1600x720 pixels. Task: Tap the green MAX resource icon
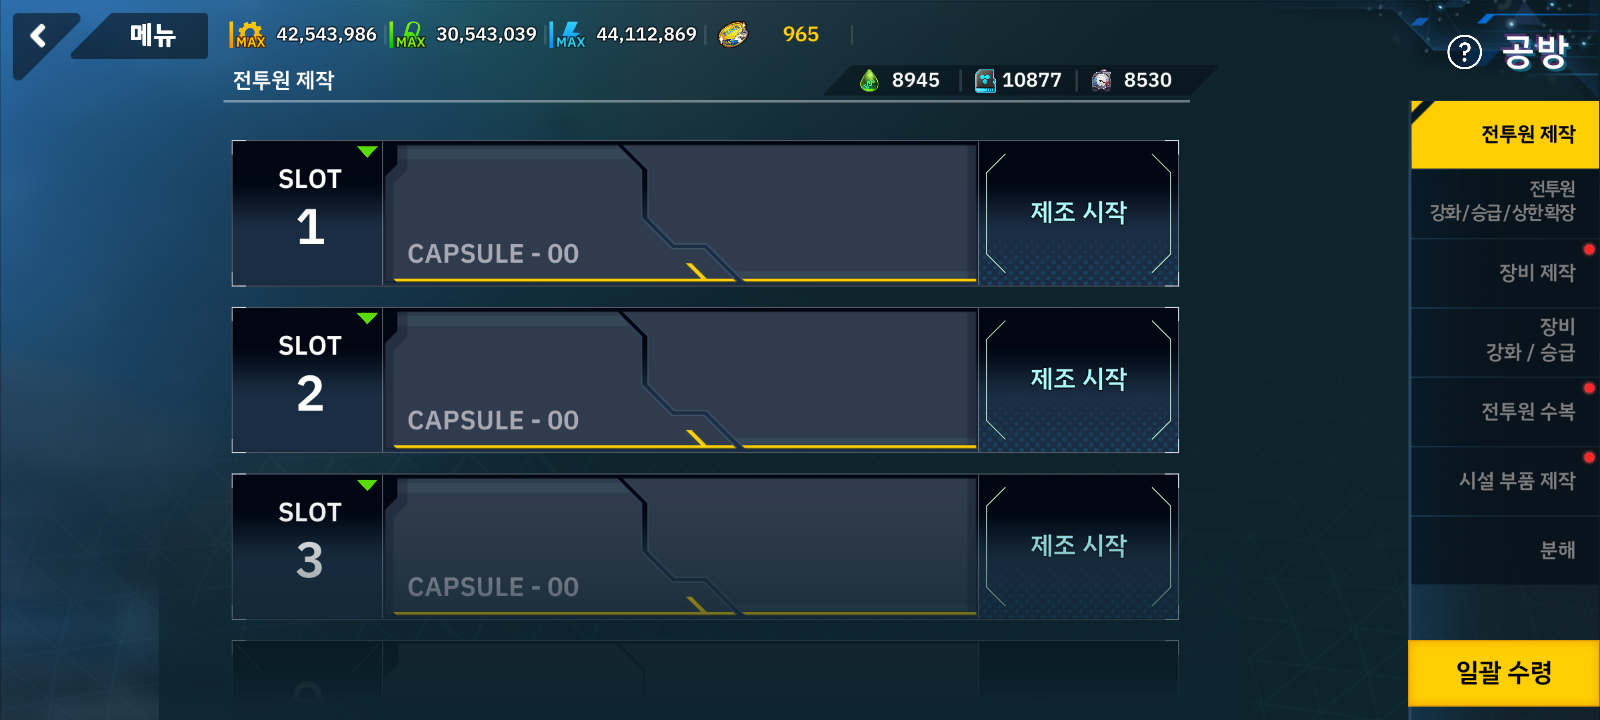[x=410, y=35]
